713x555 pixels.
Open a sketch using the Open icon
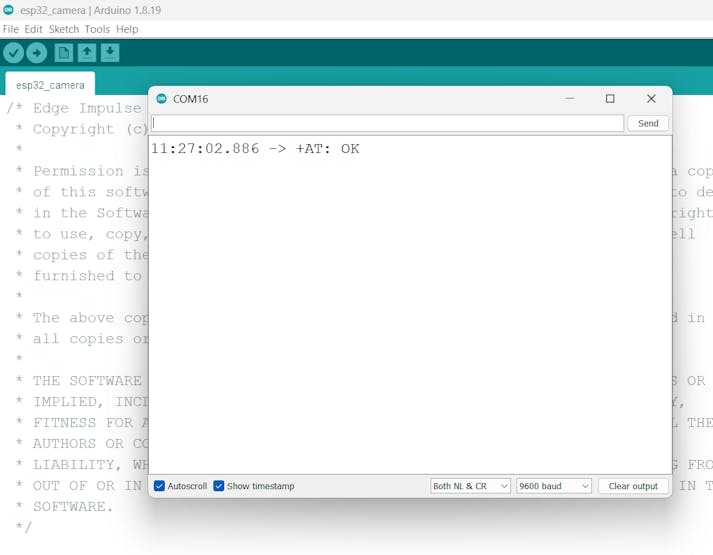(87, 53)
